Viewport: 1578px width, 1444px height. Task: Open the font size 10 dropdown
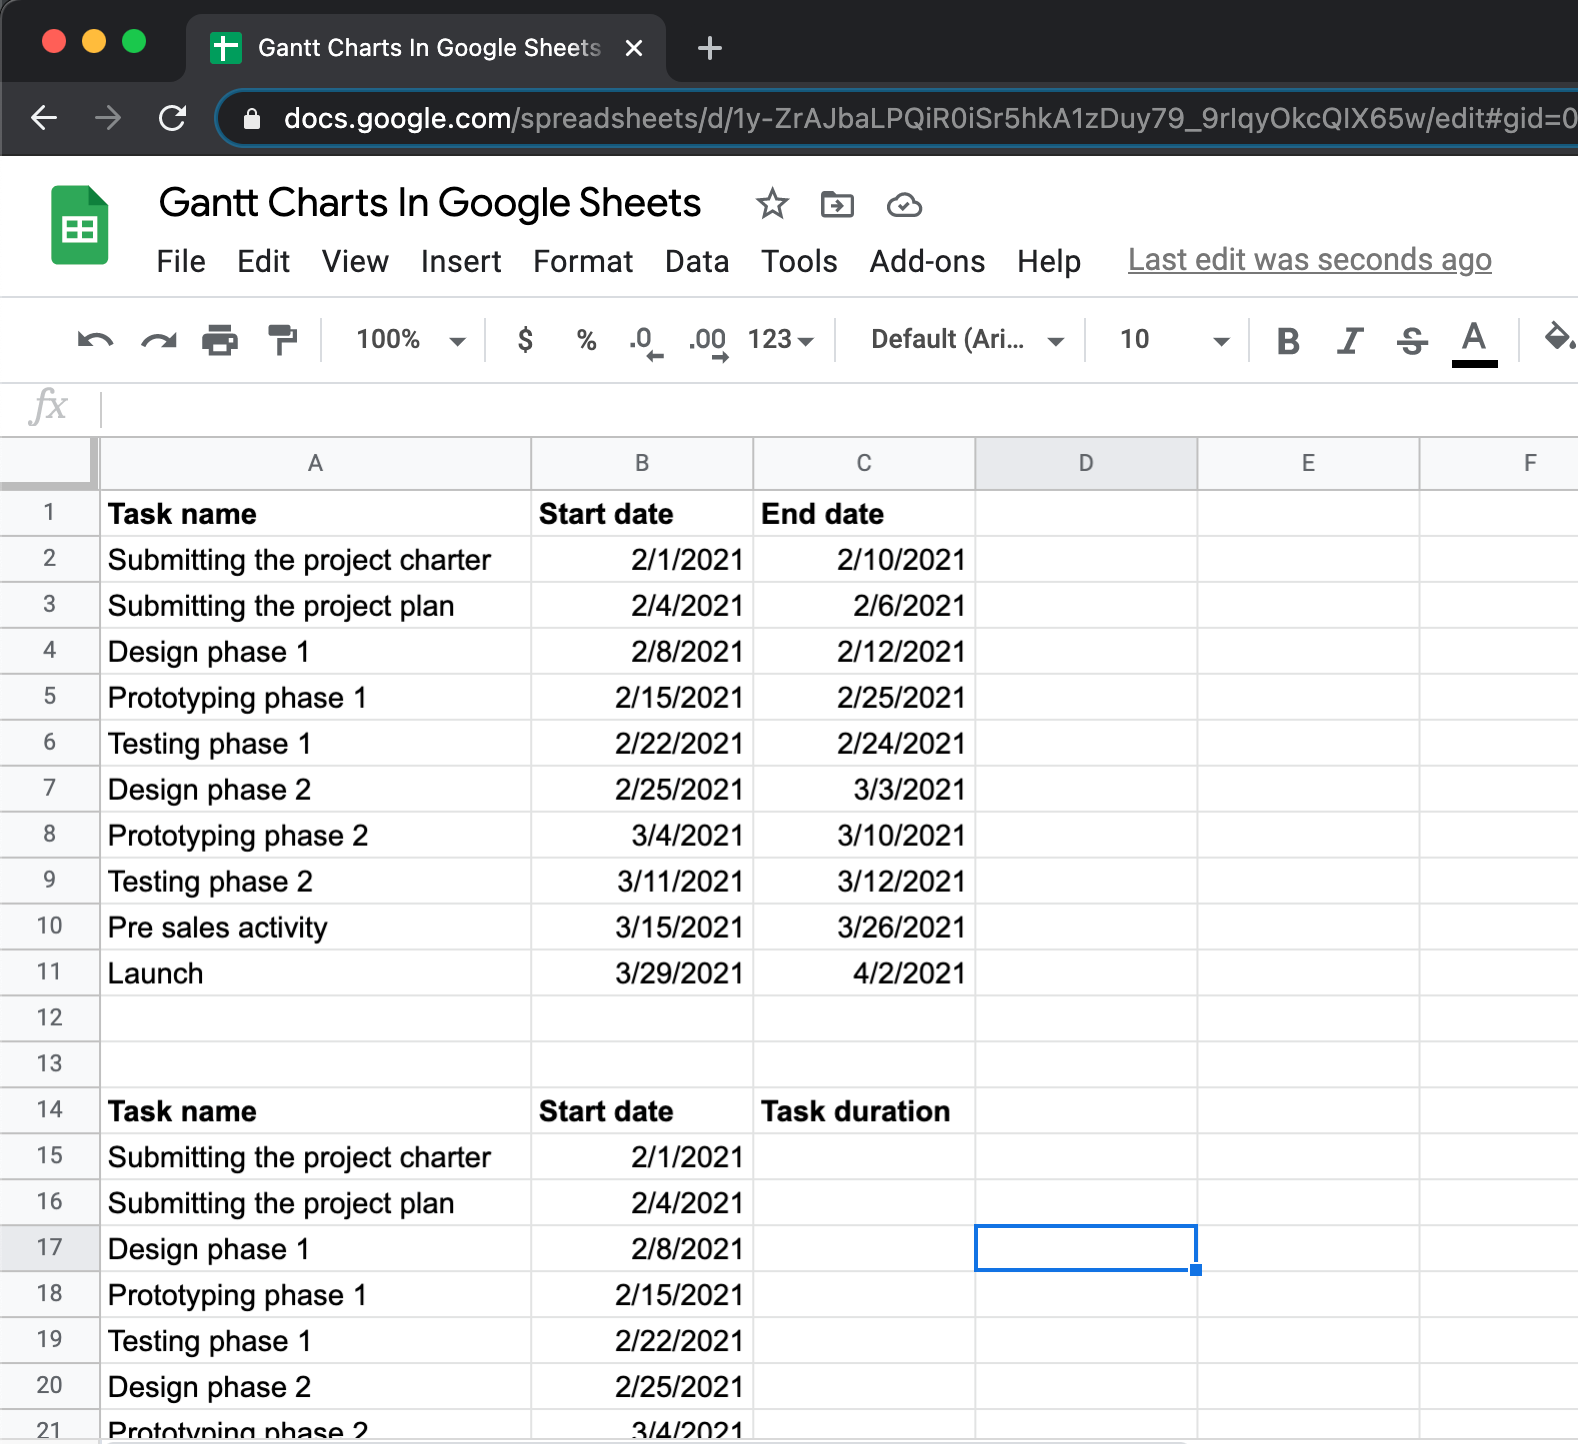(x=1172, y=340)
